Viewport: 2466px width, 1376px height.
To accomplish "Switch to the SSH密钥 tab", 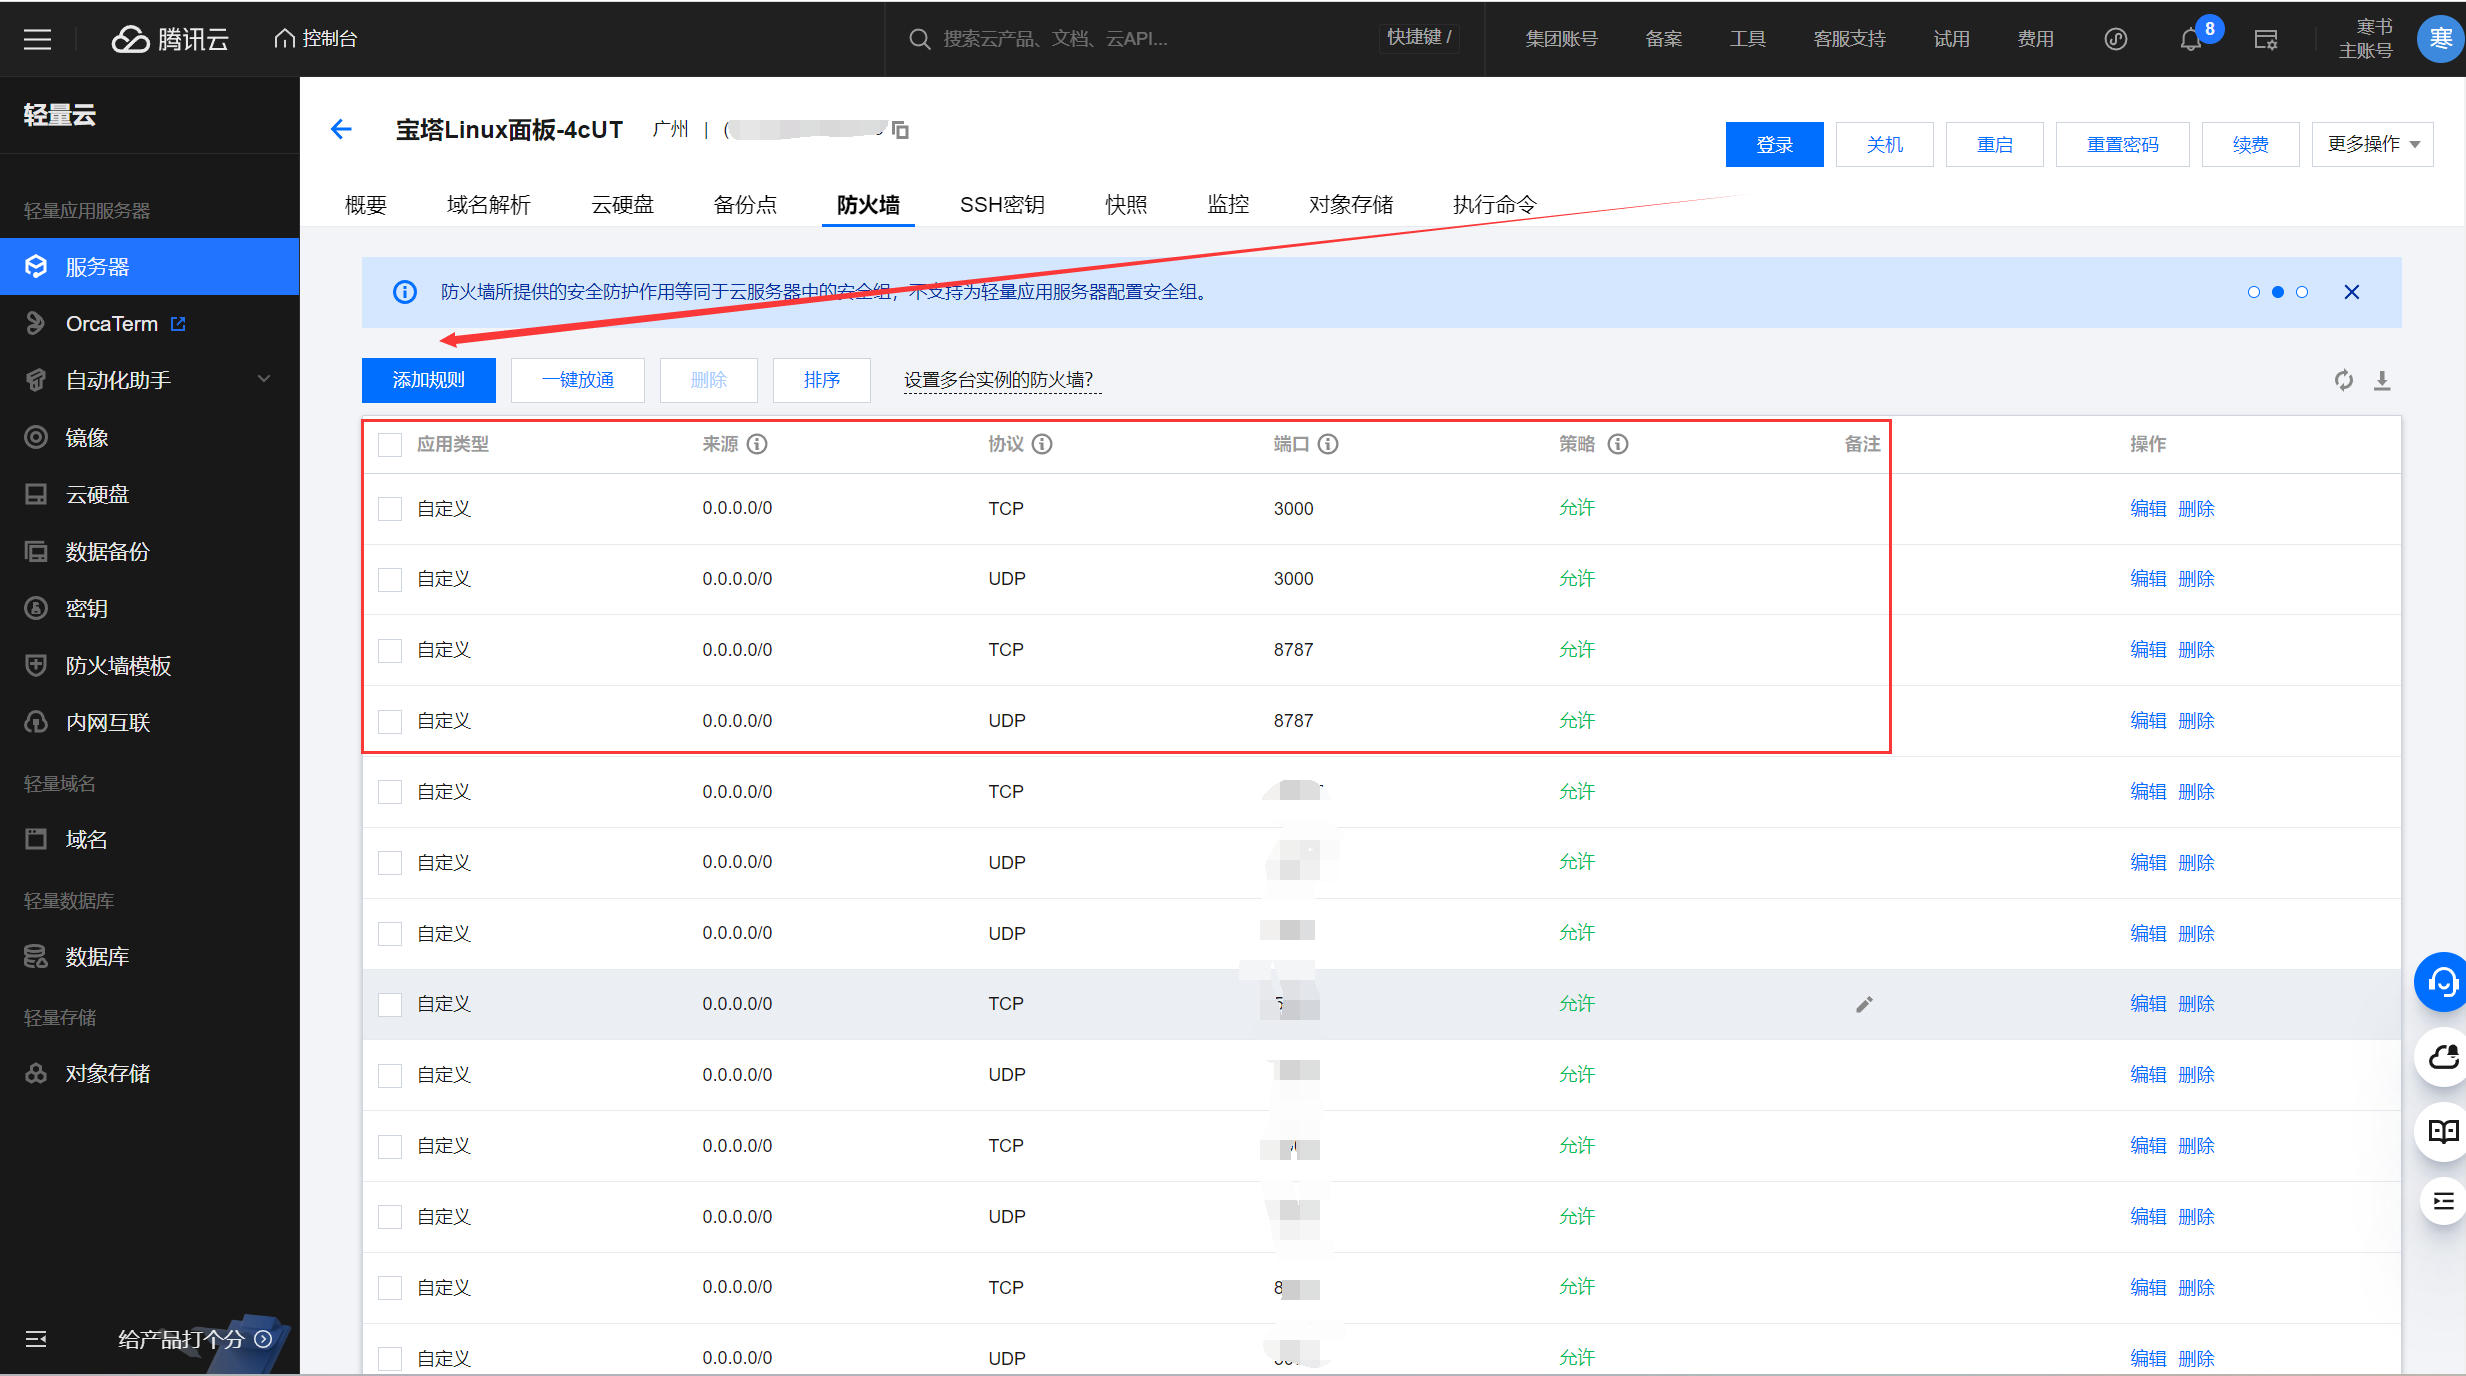I will [1002, 205].
